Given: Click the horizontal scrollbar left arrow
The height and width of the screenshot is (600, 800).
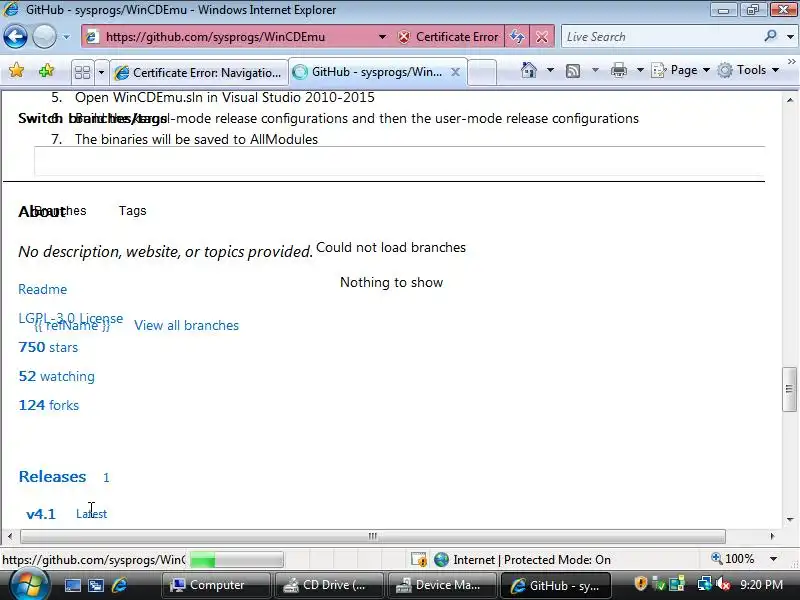Looking at the screenshot, I should tap(10, 536).
